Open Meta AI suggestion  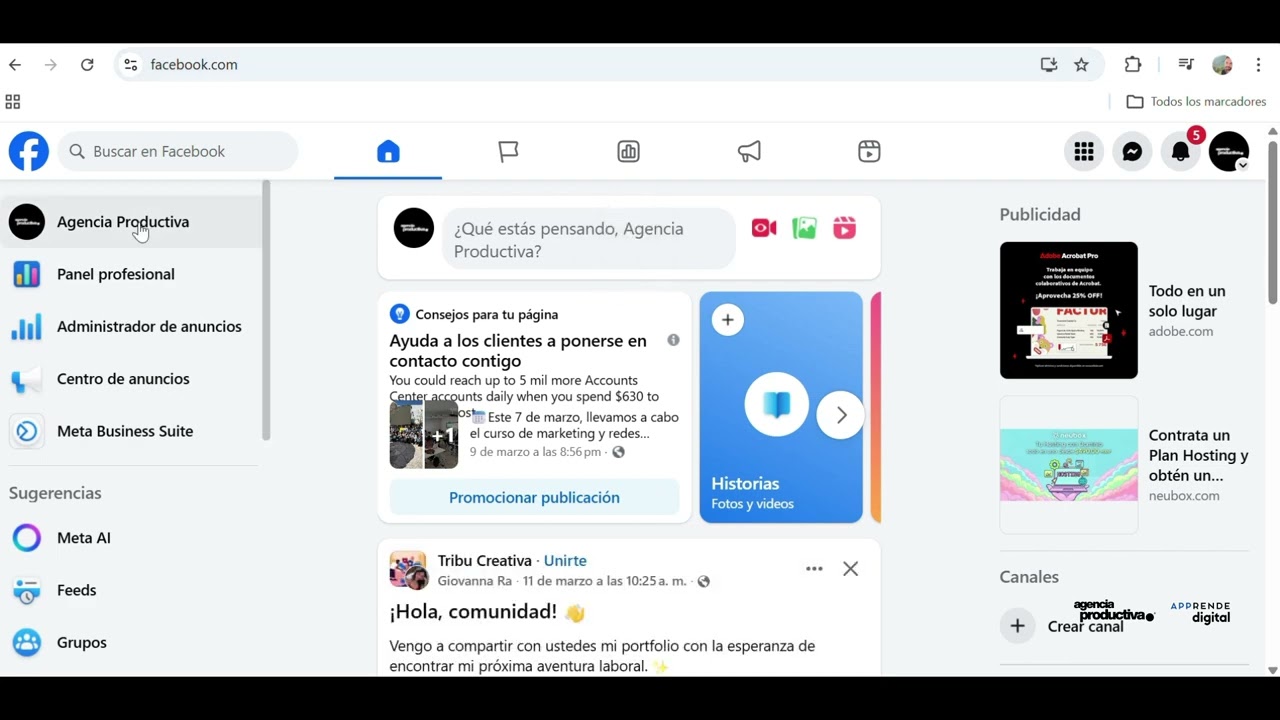tap(131, 538)
